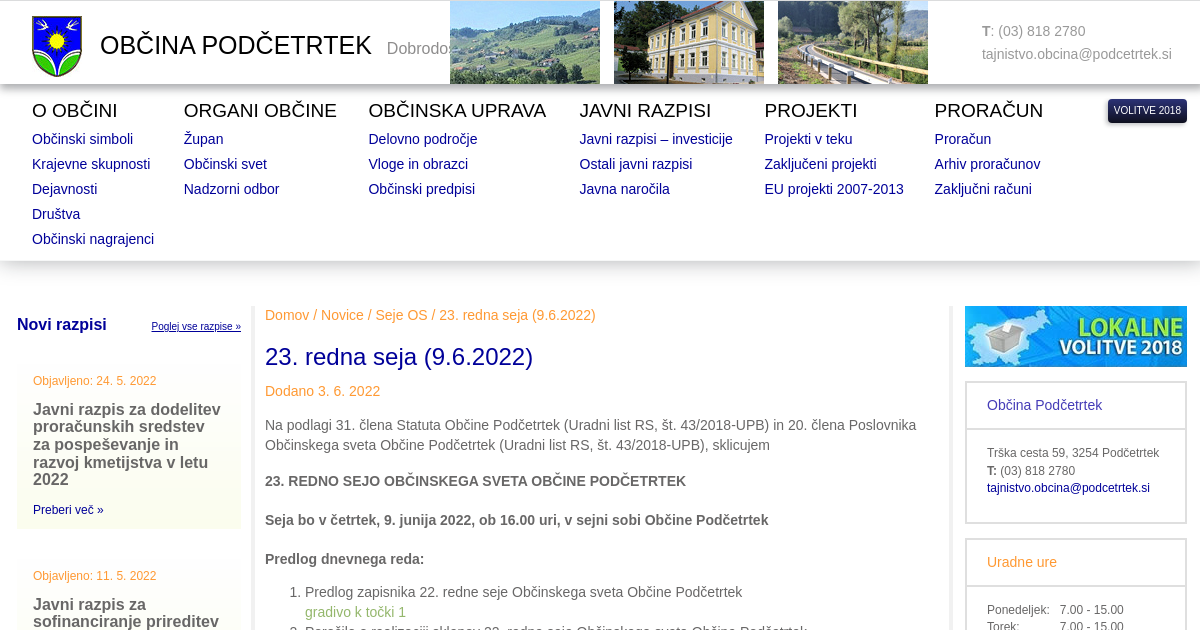Go to Občinski svet page
The image size is (1200, 630).
click(225, 164)
